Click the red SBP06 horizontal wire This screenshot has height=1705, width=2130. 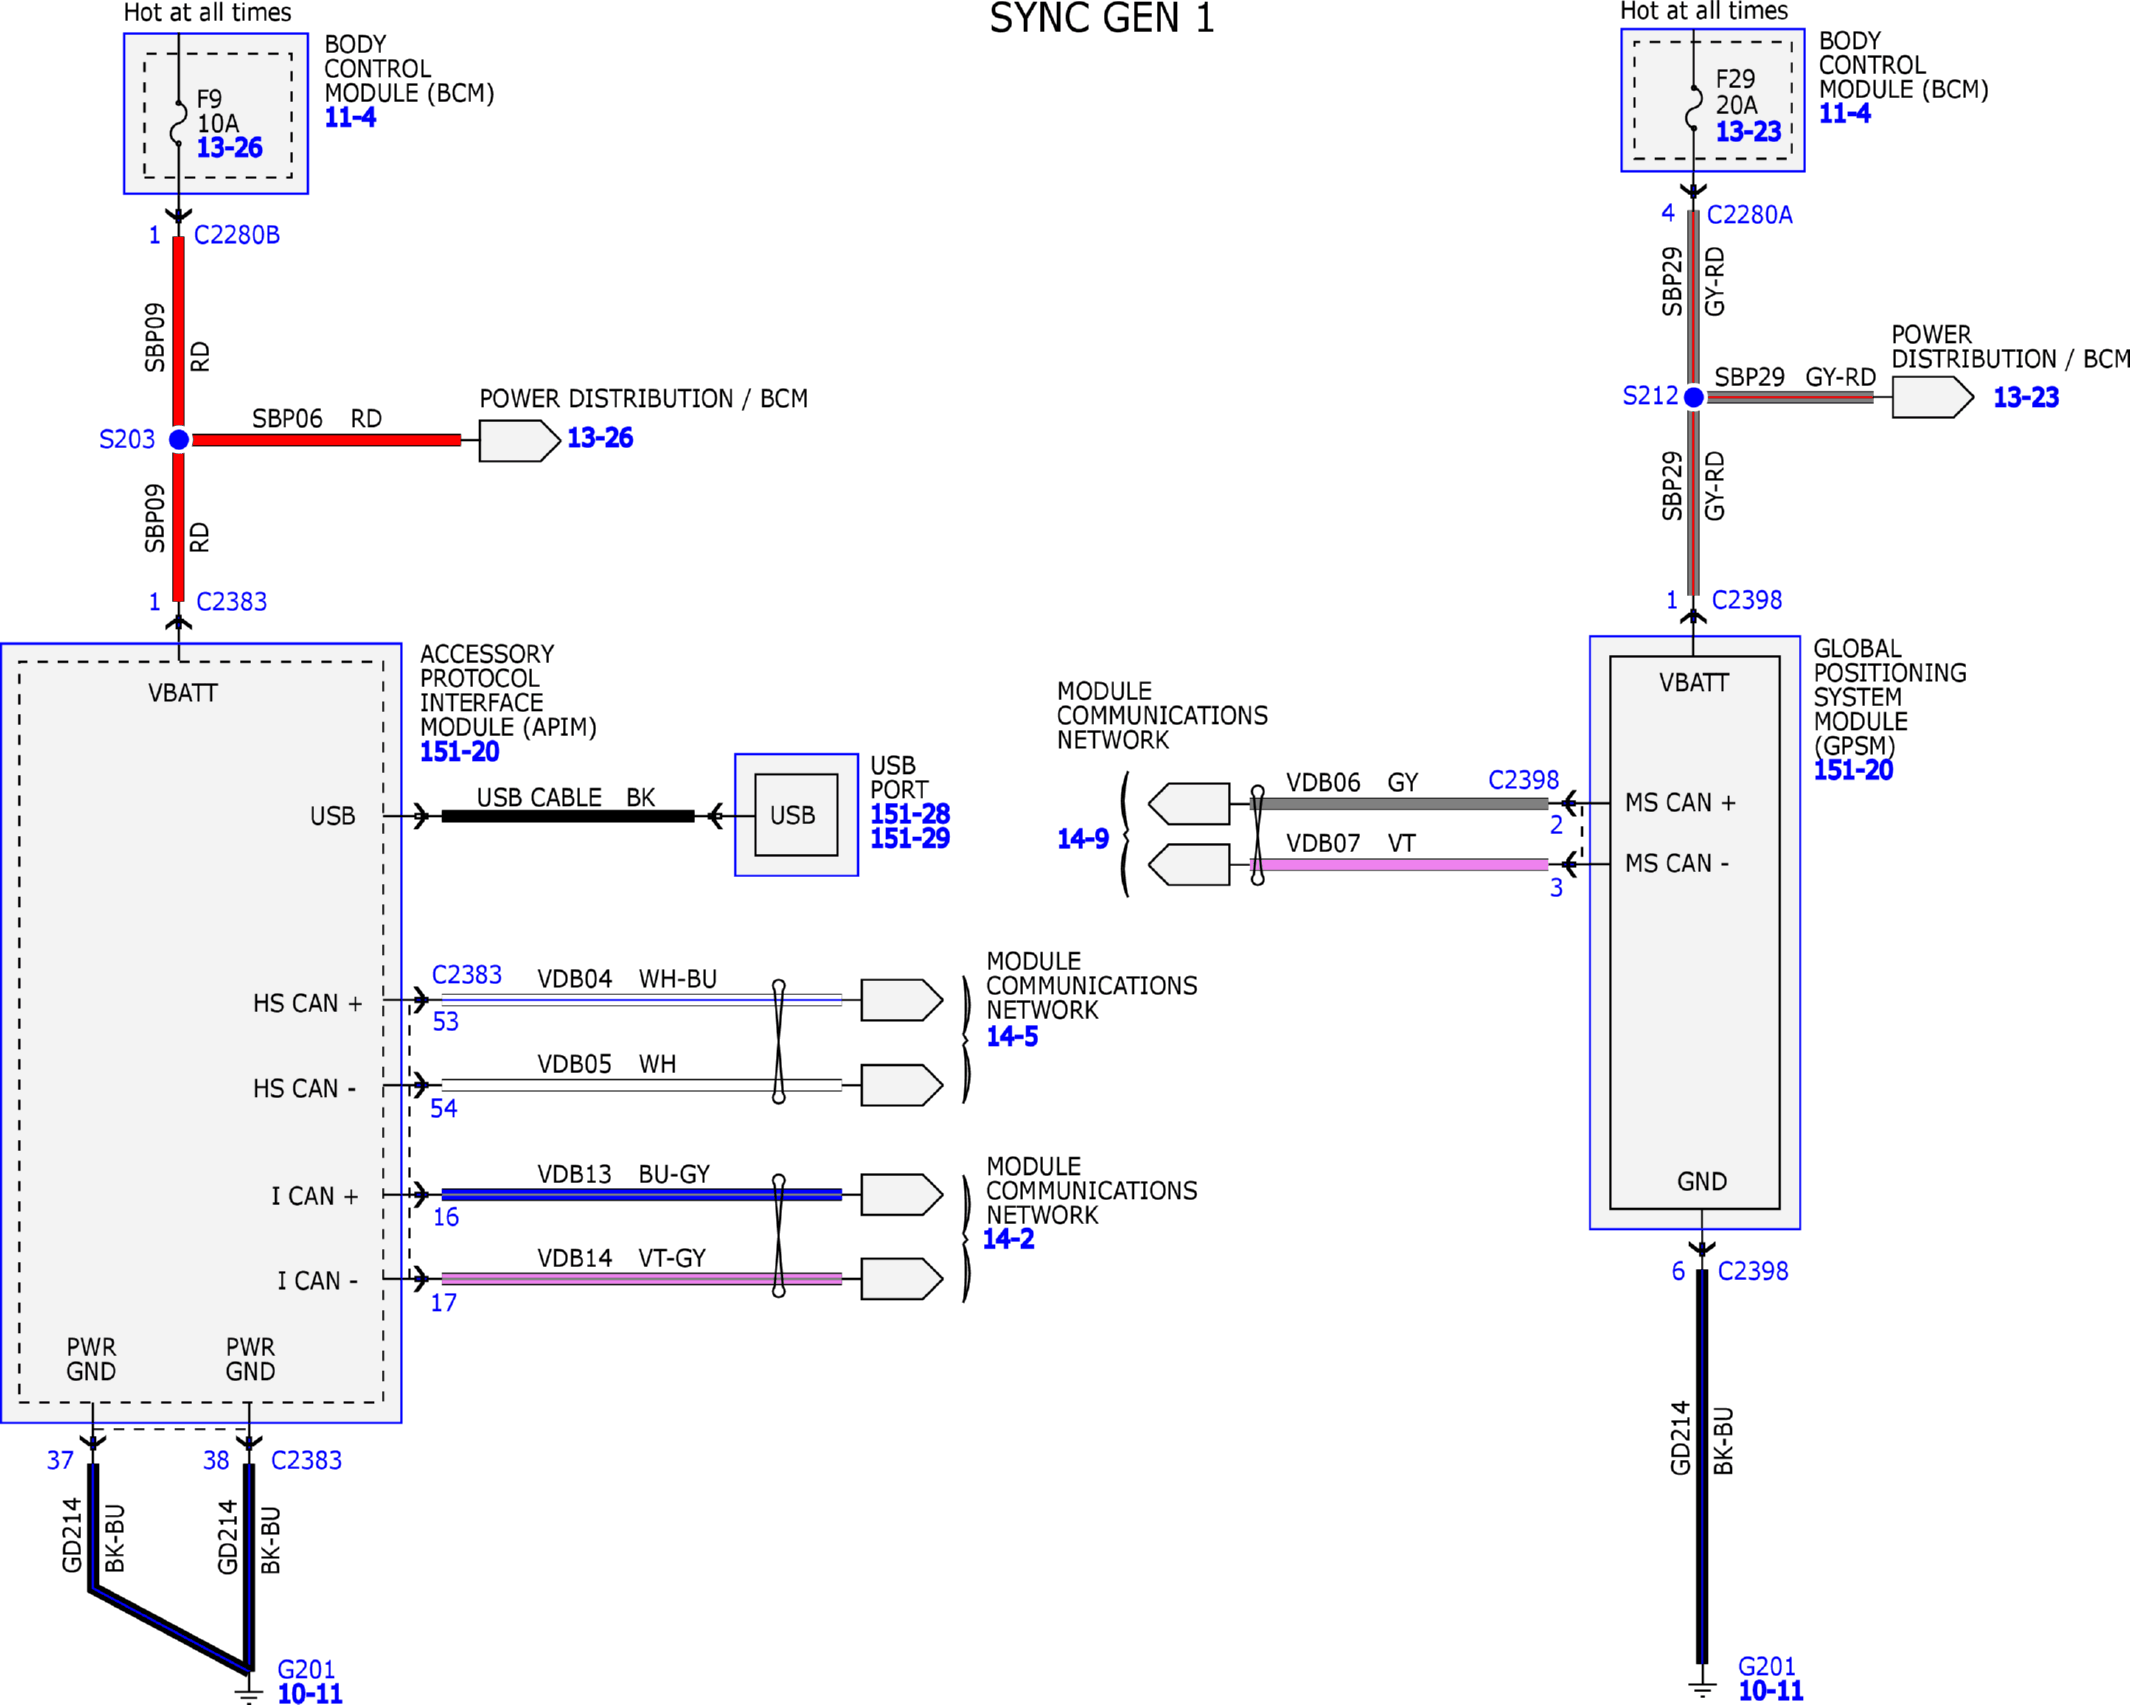[326, 440]
